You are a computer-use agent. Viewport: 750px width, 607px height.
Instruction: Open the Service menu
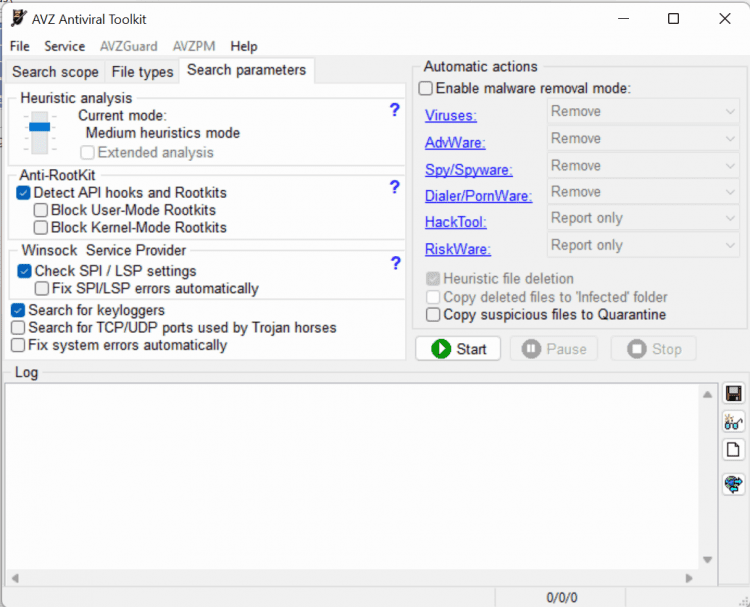point(65,46)
